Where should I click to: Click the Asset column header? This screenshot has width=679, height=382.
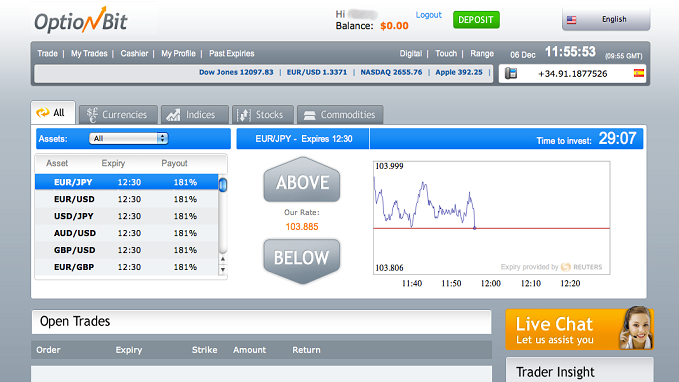pos(57,163)
